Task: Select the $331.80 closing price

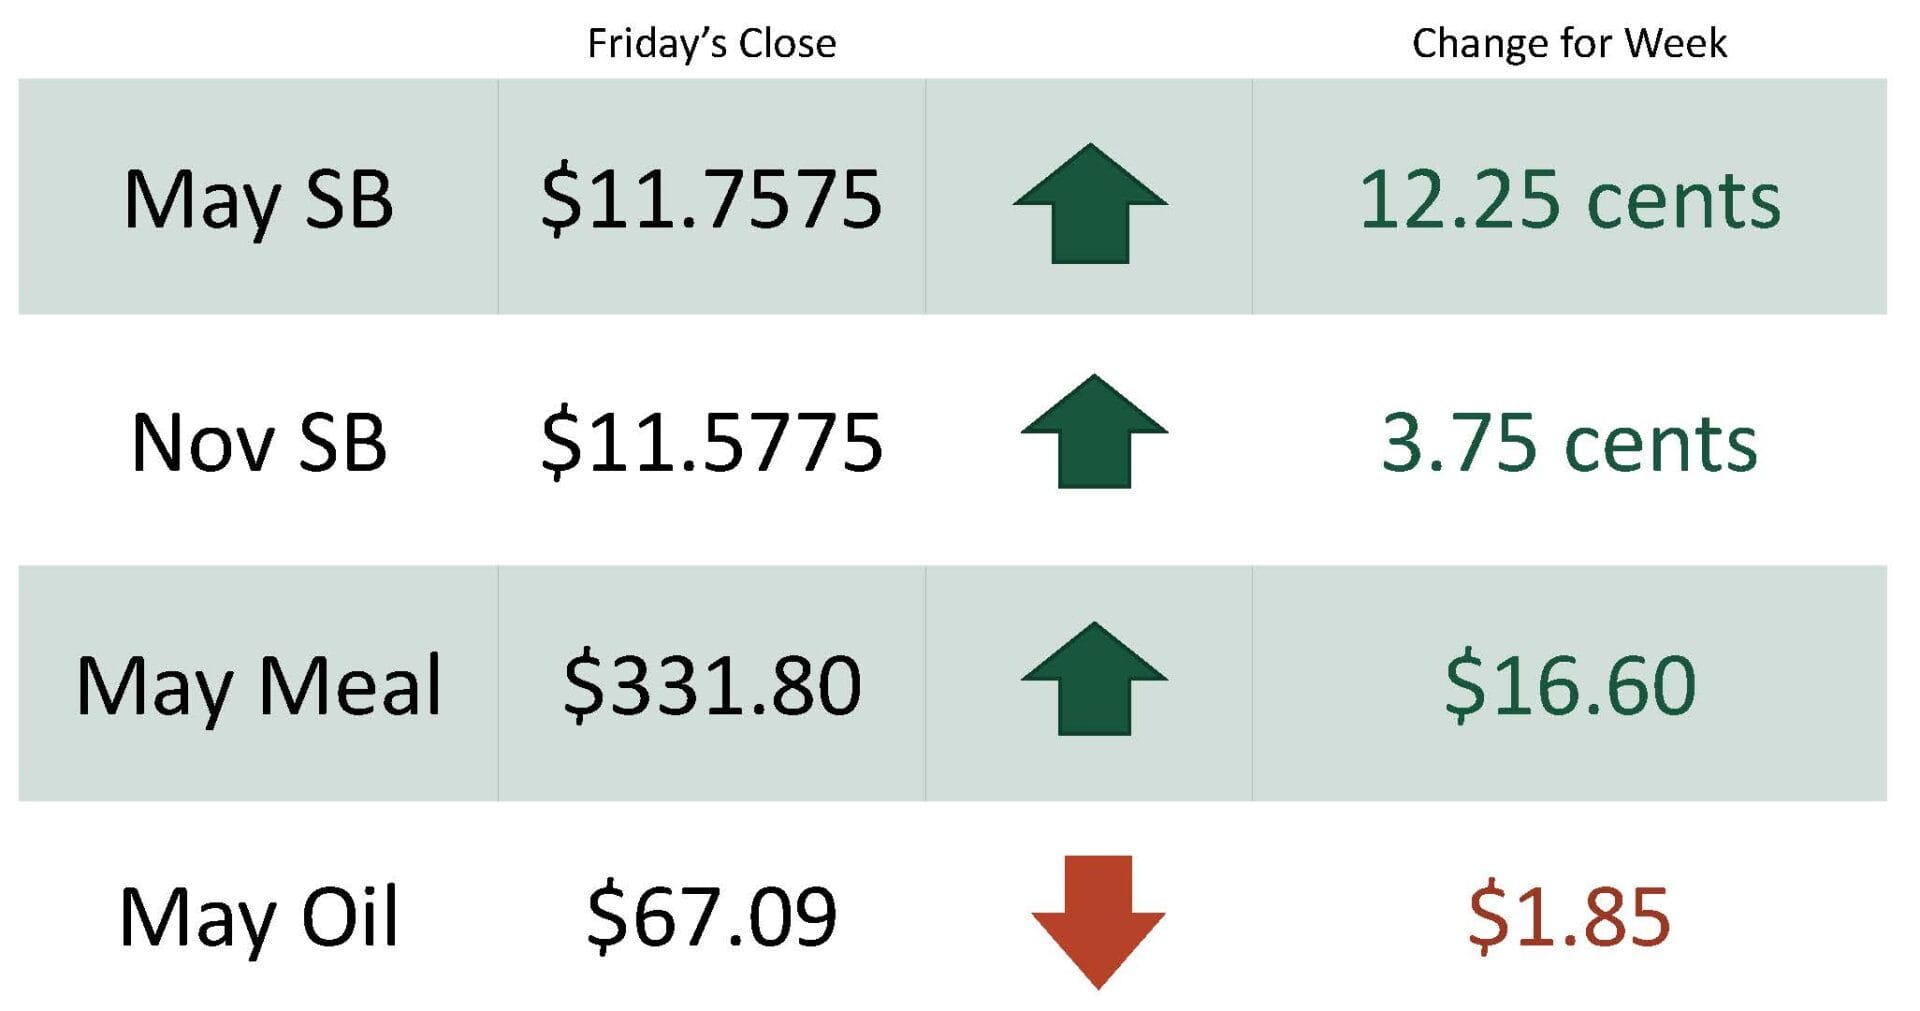Action: 711,686
